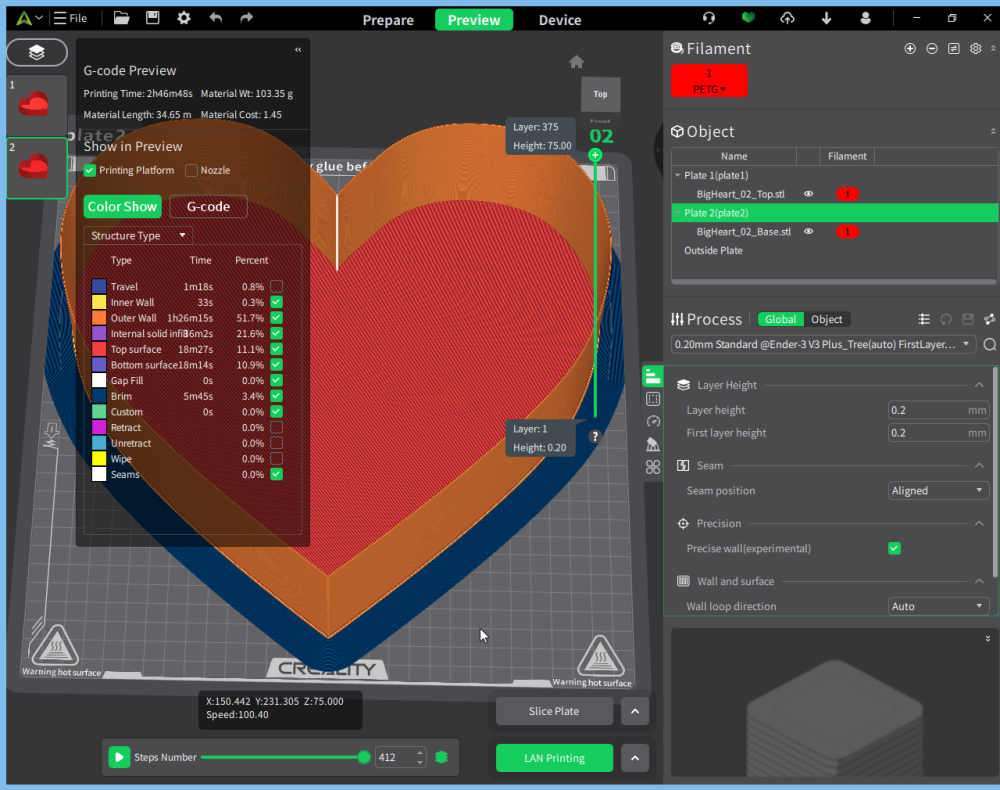Click the home view icon above cube
The width and height of the screenshot is (1000, 790).
[576, 62]
